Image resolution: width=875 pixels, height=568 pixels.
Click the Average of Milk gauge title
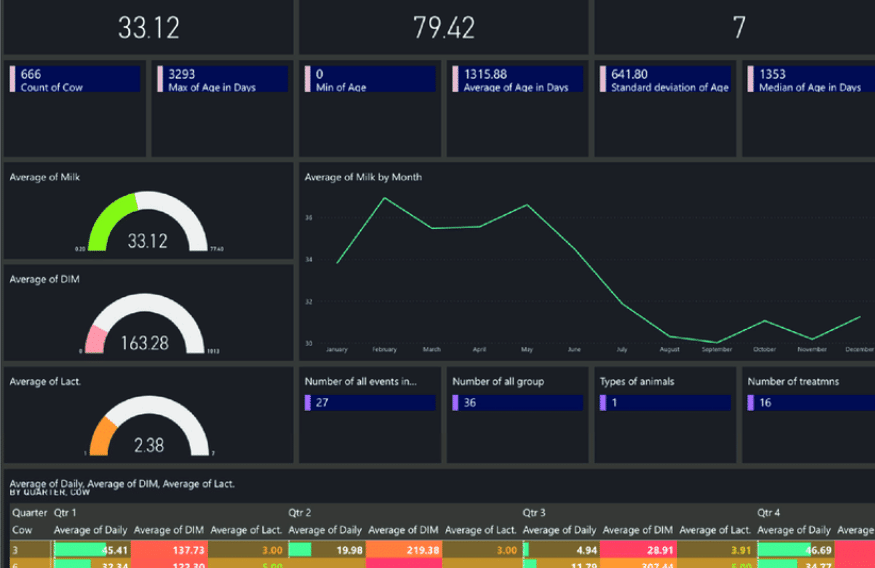(45, 177)
